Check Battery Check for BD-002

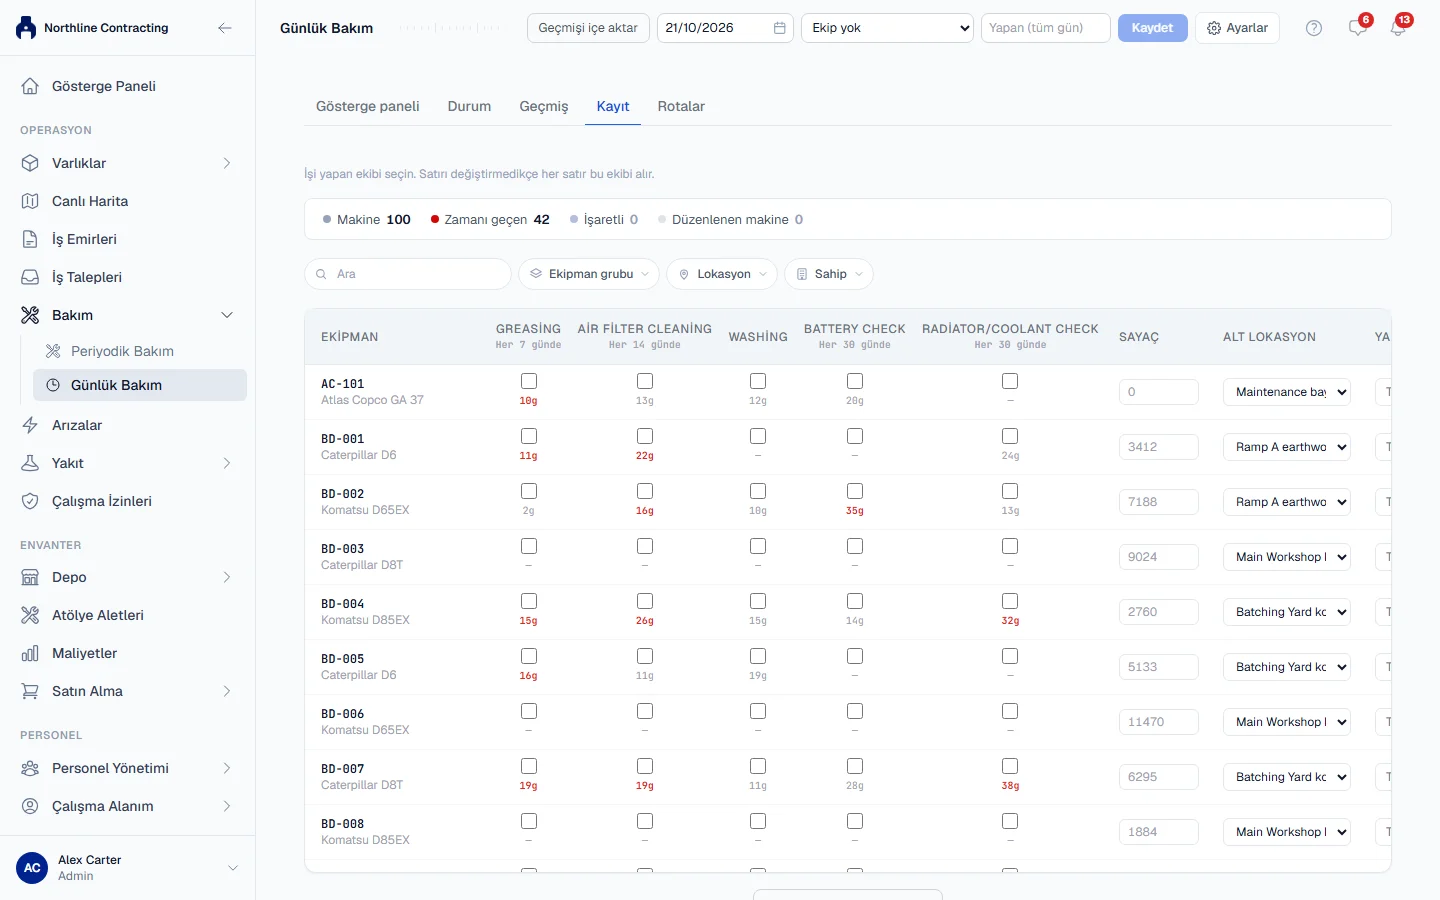pos(855,491)
